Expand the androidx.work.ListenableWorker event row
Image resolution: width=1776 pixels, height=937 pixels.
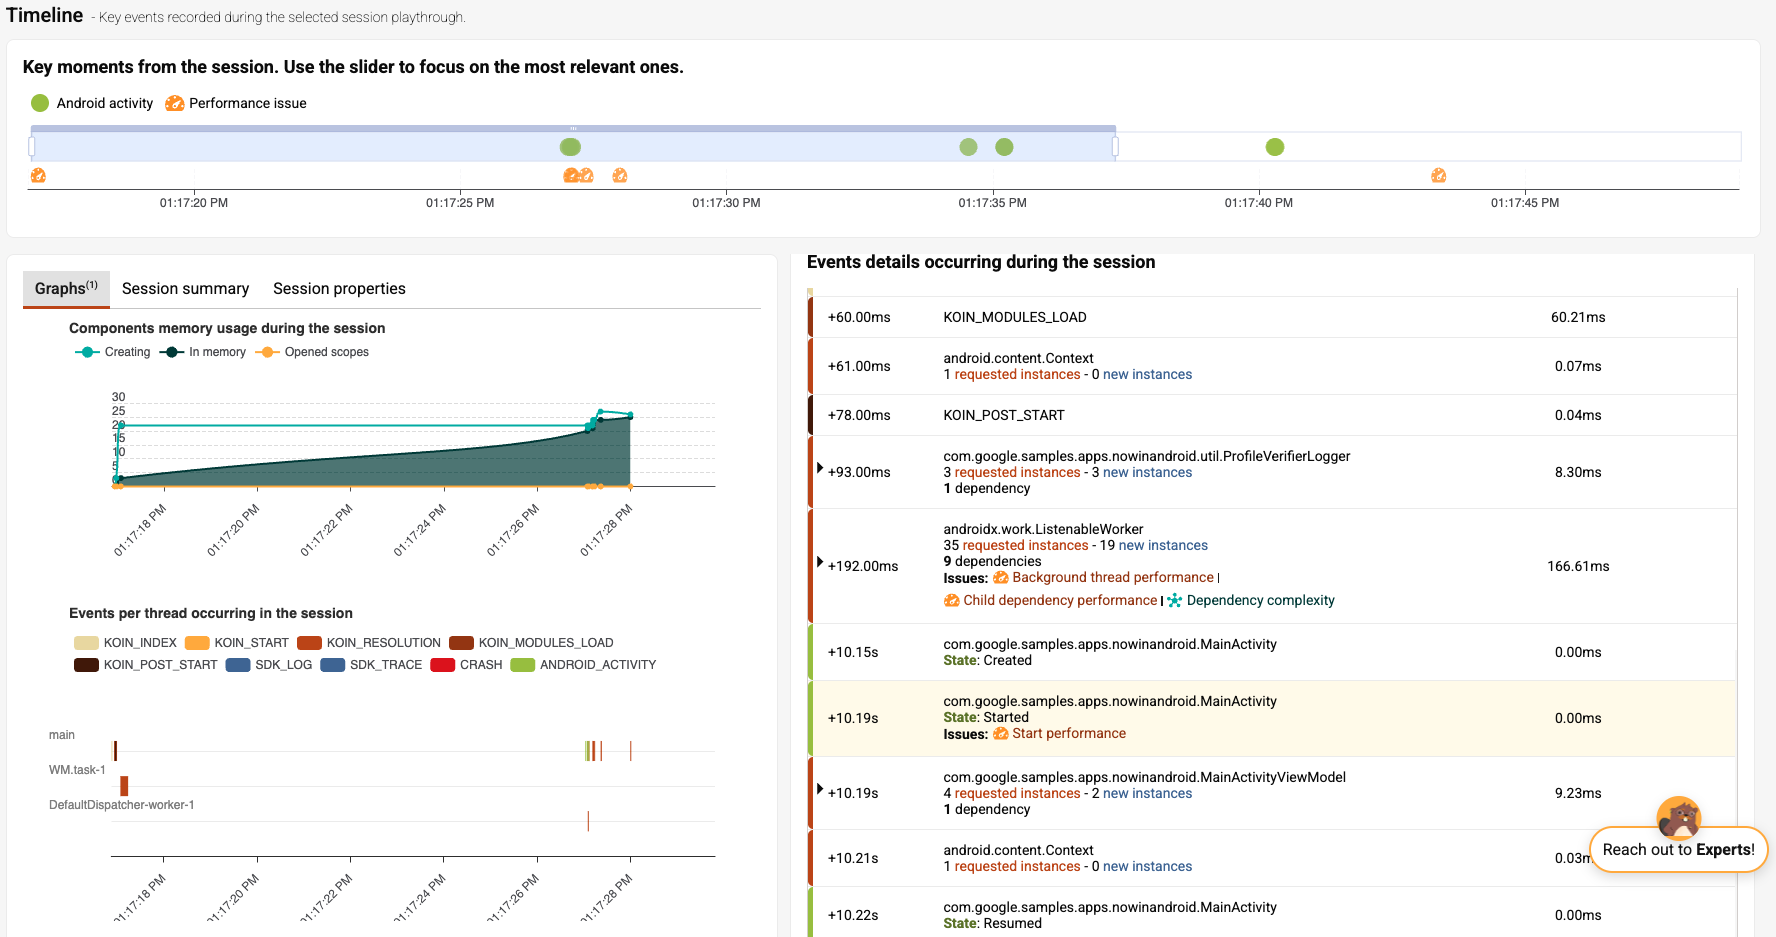(820, 562)
